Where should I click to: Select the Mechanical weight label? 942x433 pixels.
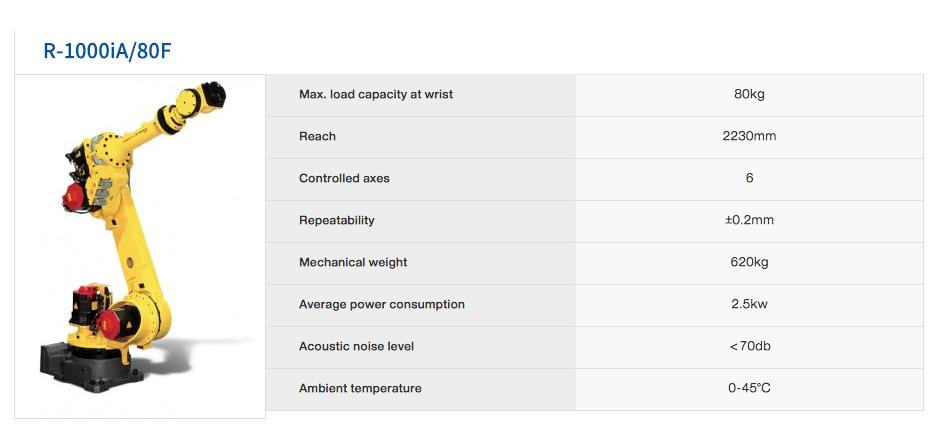coord(353,262)
